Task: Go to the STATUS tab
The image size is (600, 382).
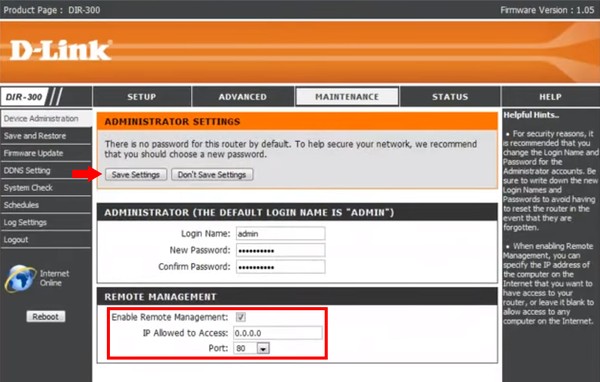Action: click(x=450, y=96)
